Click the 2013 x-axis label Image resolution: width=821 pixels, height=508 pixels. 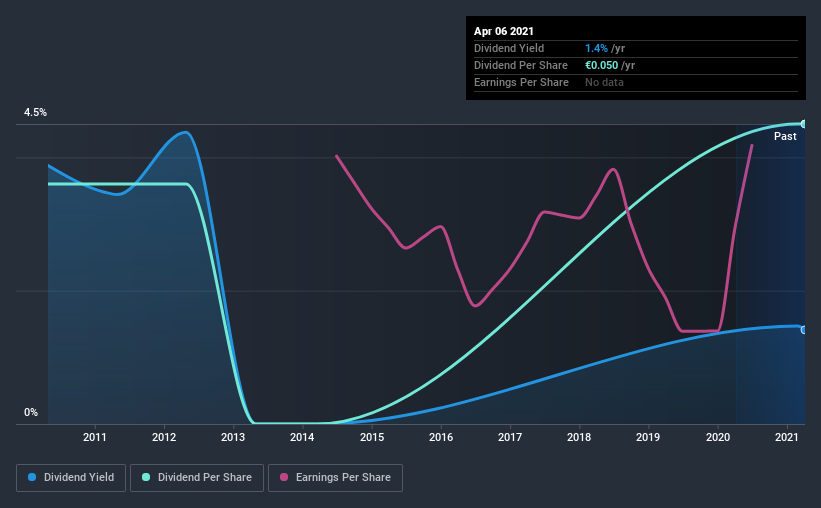[233, 437]
